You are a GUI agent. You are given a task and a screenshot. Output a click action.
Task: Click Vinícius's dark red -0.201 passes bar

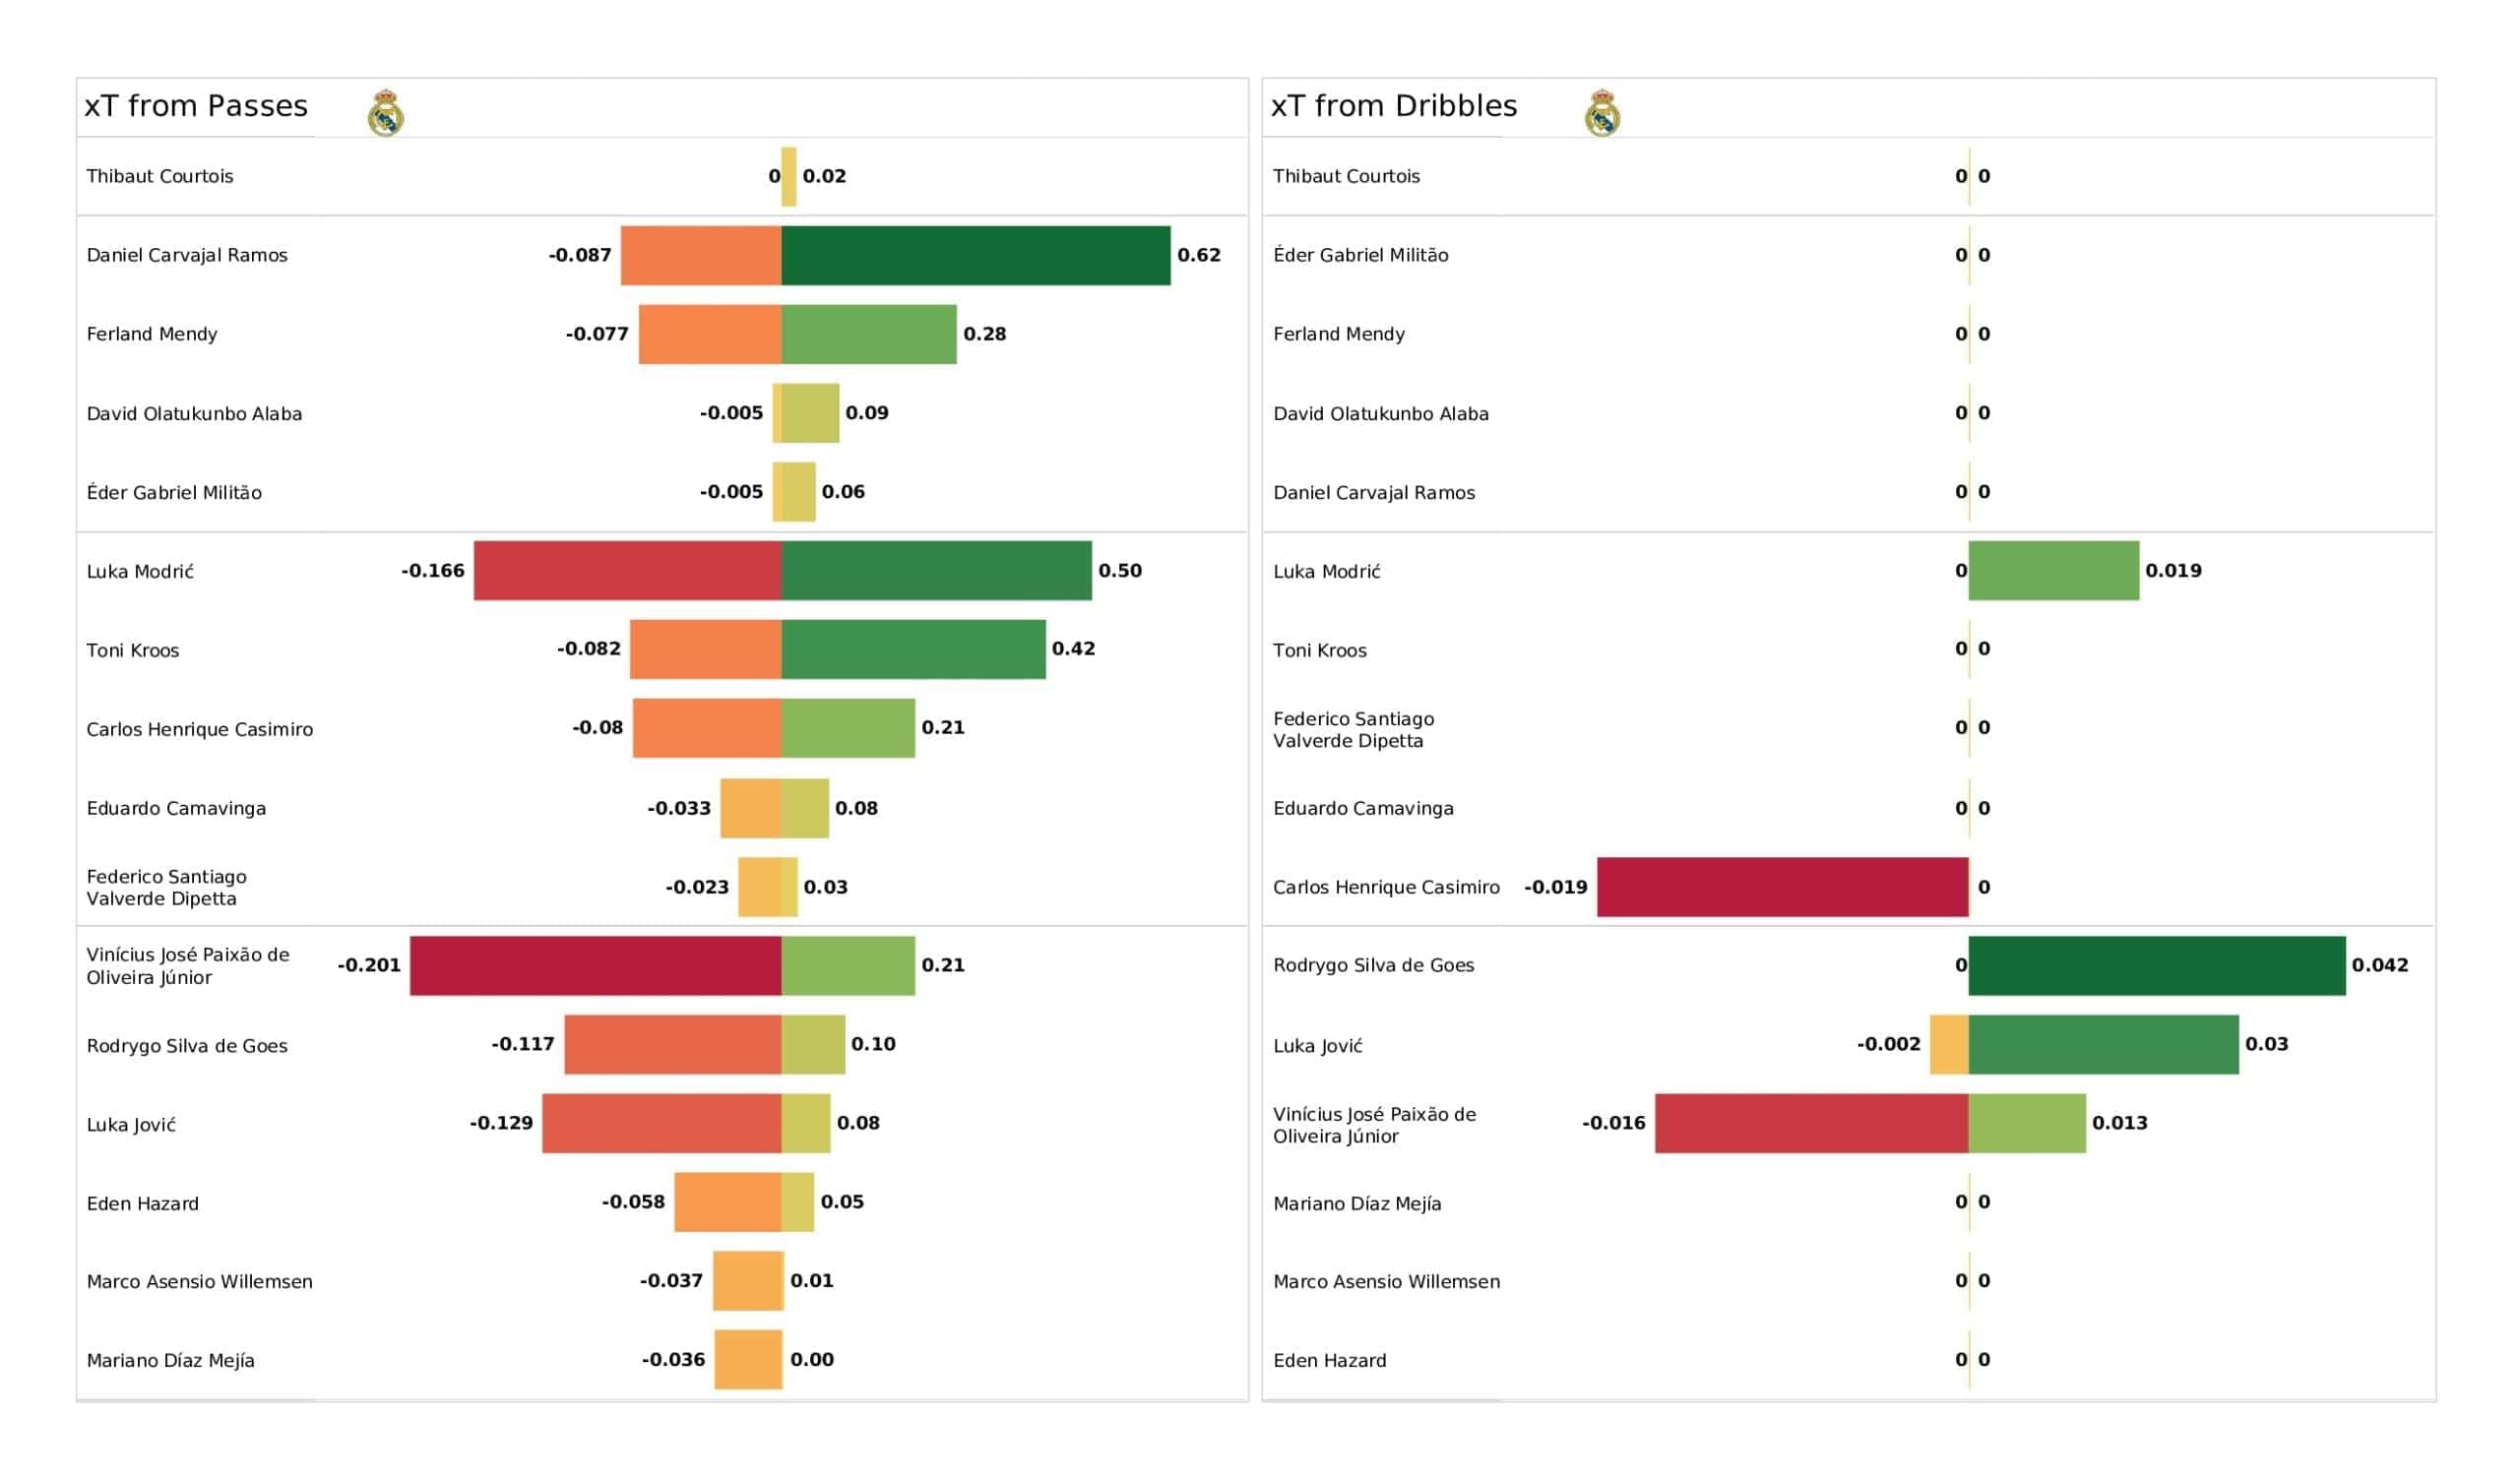click(595, 966)
